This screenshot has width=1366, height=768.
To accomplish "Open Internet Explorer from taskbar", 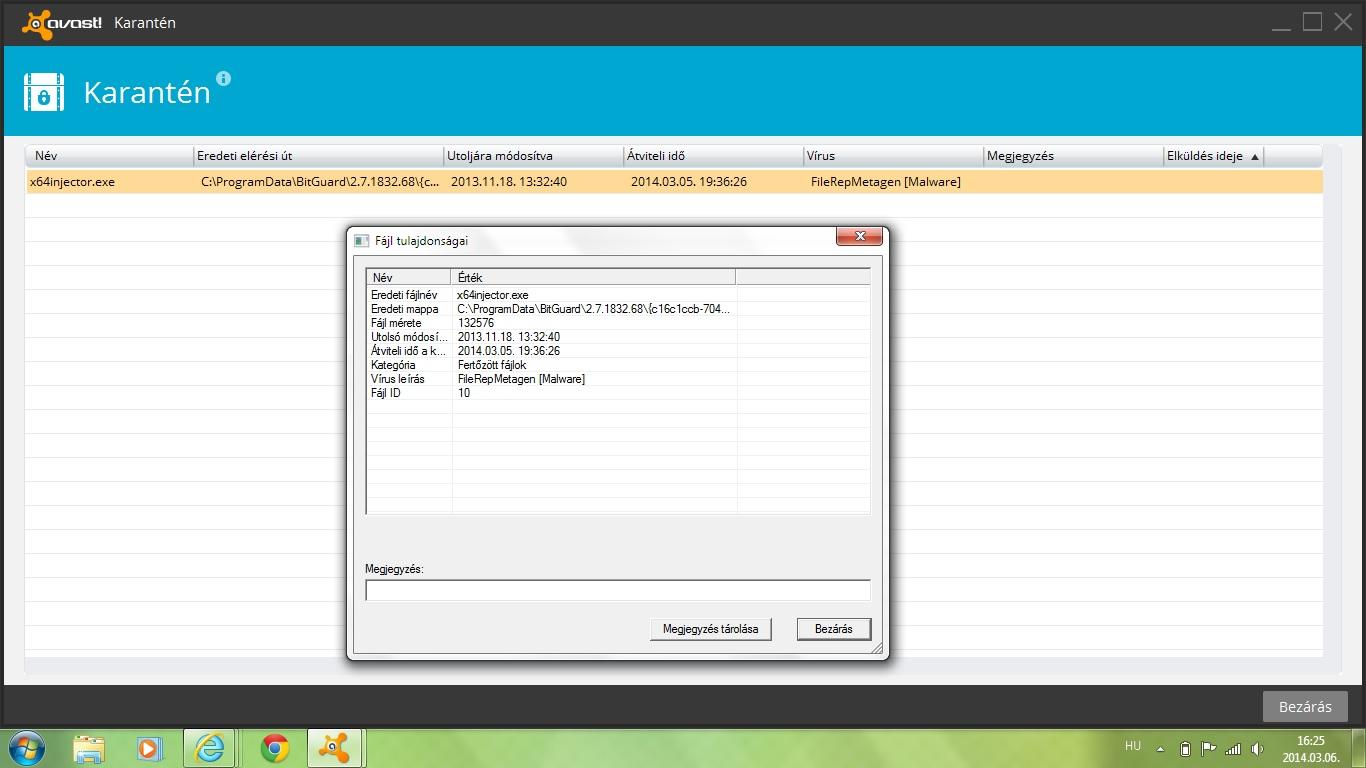I will [210, 748].
